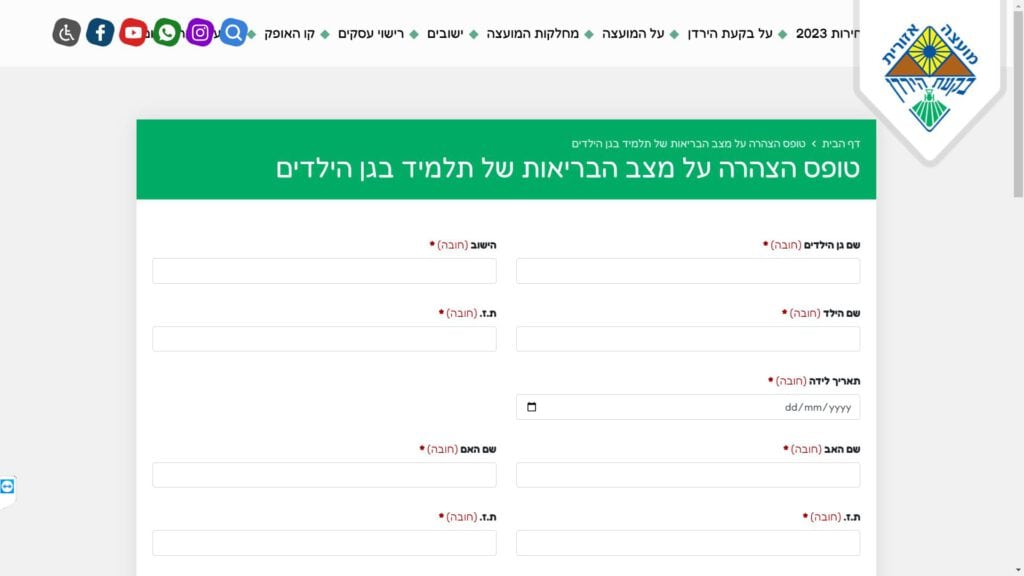Click the WhatsApp icon
The height and width of the screenshot is (576, 1024).
[167, 33]
